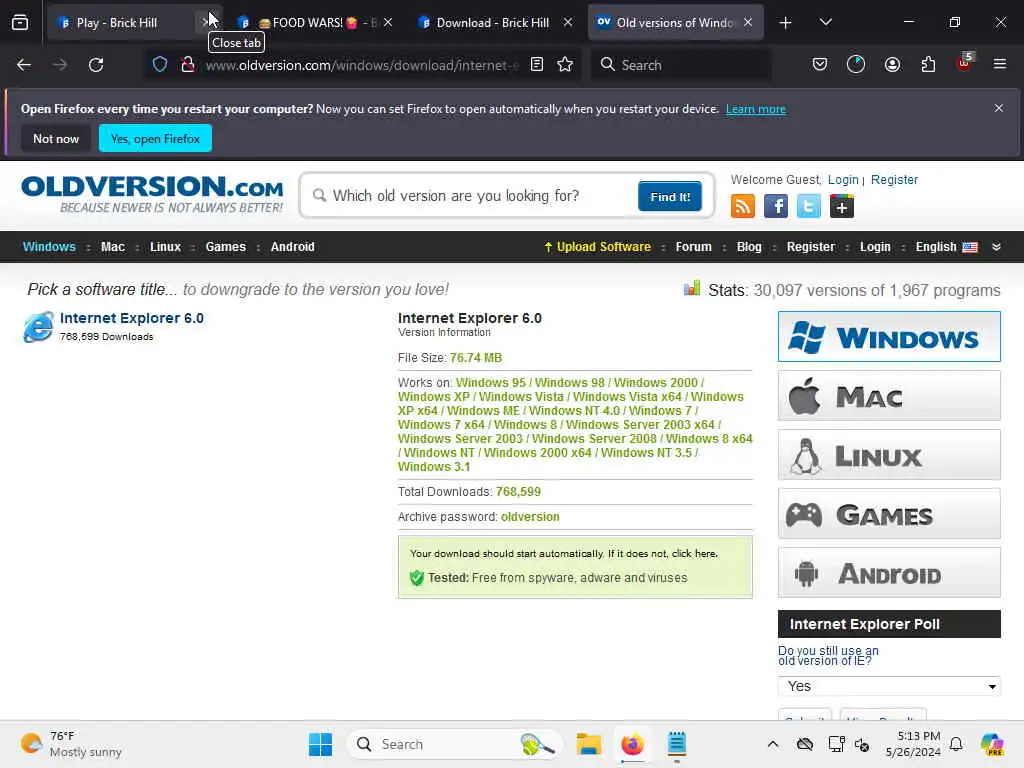Click the Register link beside Welcome Guest
Image resolution: width=1024 pixels, height=768 pixels.
pyautogui.click(x=894, y=180)
